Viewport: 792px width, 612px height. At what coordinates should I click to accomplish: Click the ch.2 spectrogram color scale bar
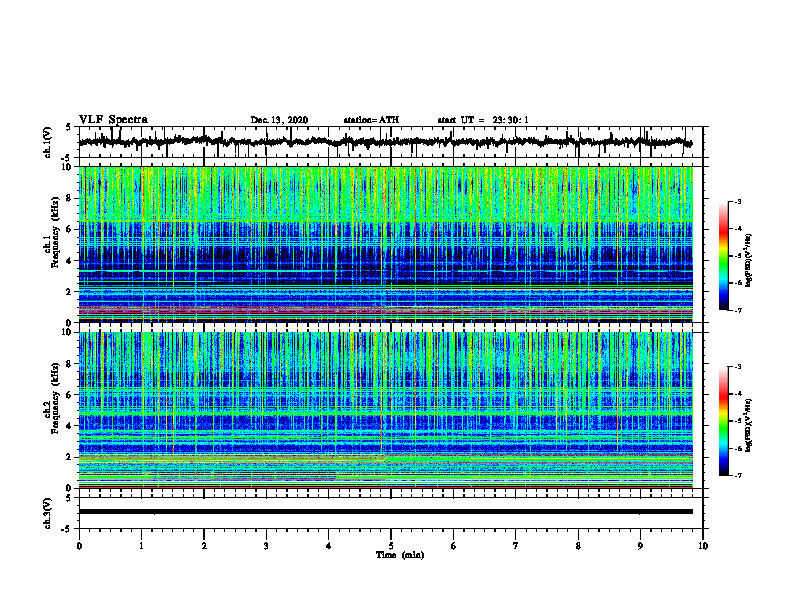pyautogui.click(x=723, y=421)
